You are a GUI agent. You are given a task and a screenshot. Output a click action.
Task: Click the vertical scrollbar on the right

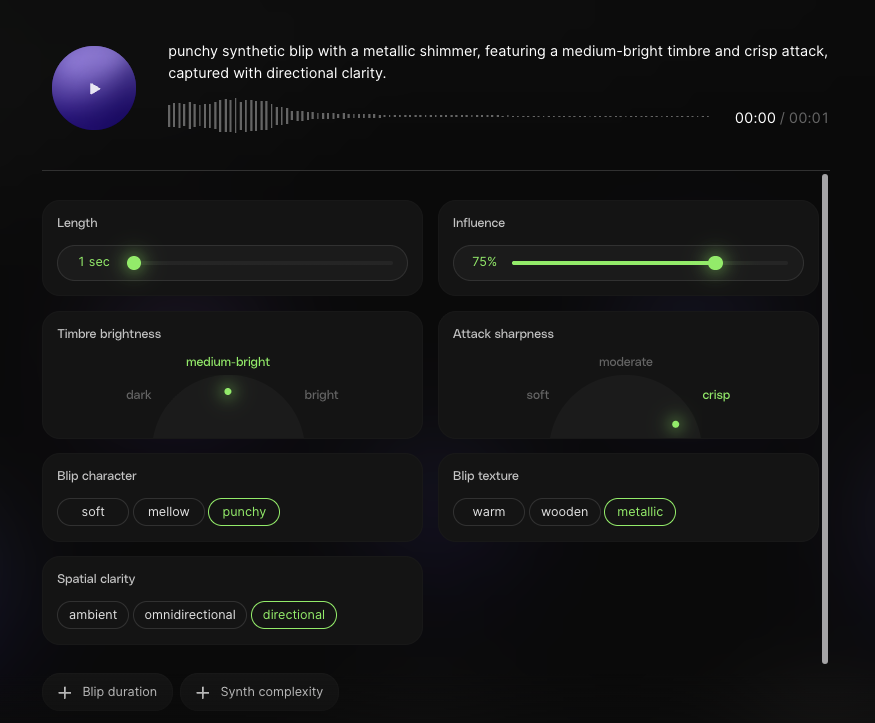click(827, 420)
